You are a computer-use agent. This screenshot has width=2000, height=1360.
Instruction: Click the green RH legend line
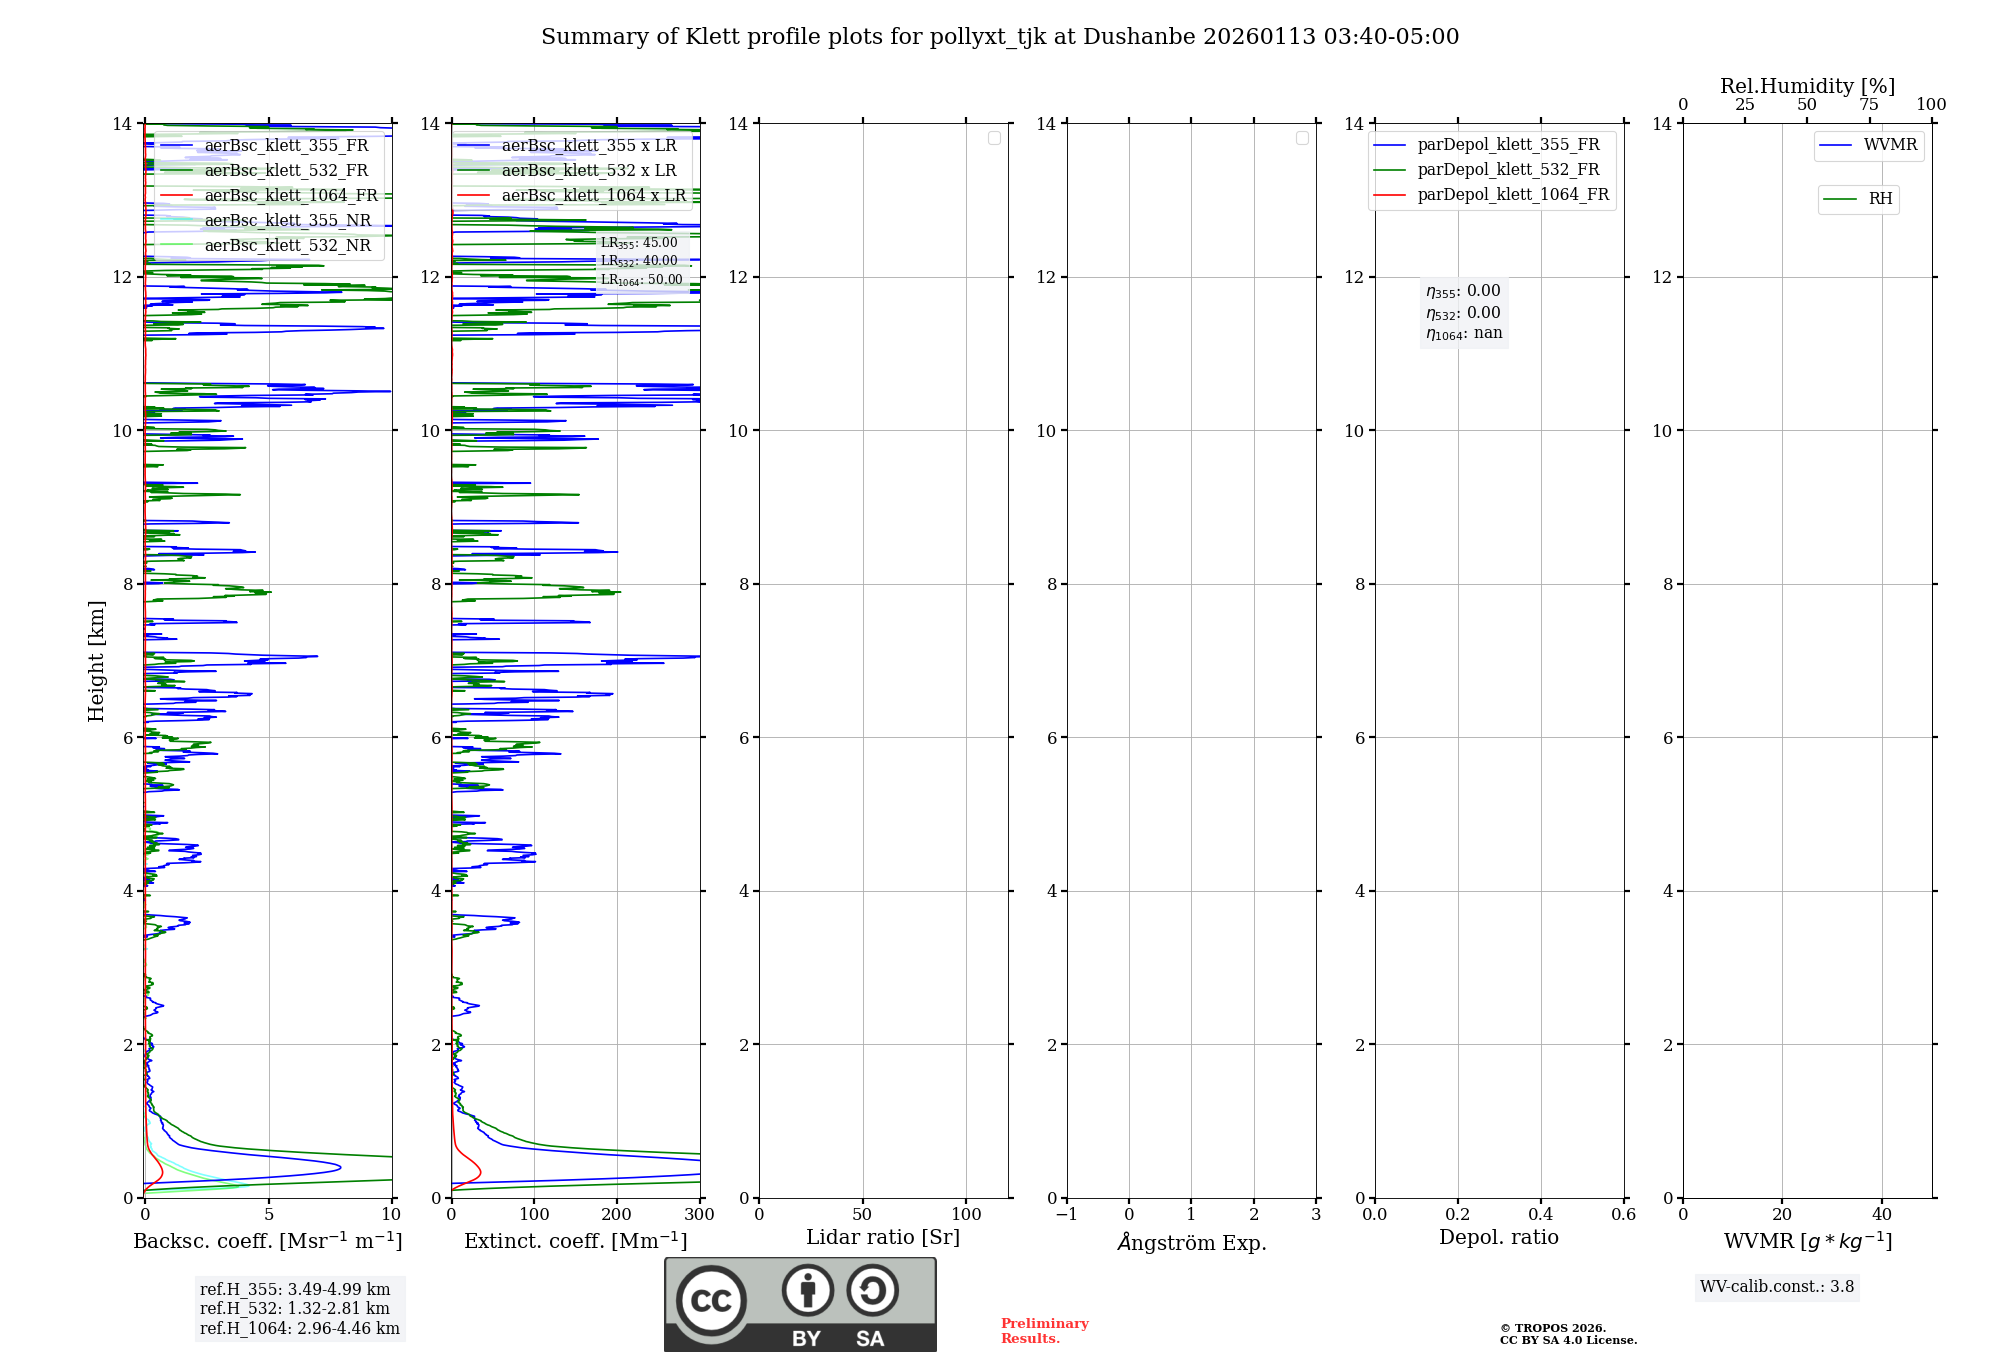[x=1840, y=199]
